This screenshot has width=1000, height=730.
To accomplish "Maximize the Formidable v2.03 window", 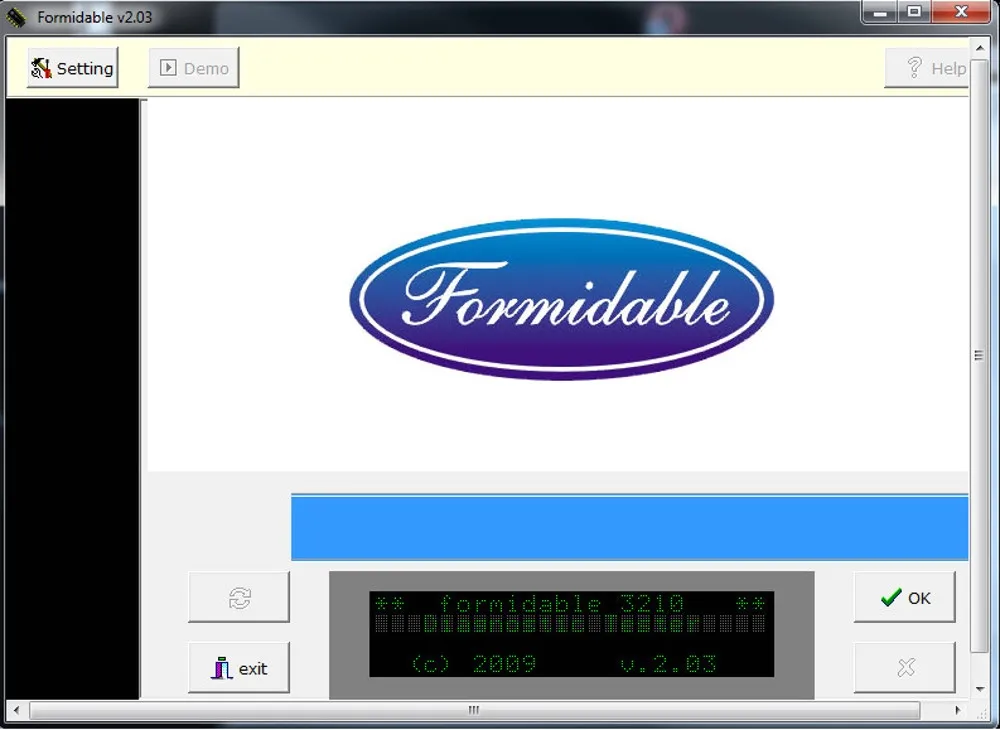I will [x=912, y=12].
